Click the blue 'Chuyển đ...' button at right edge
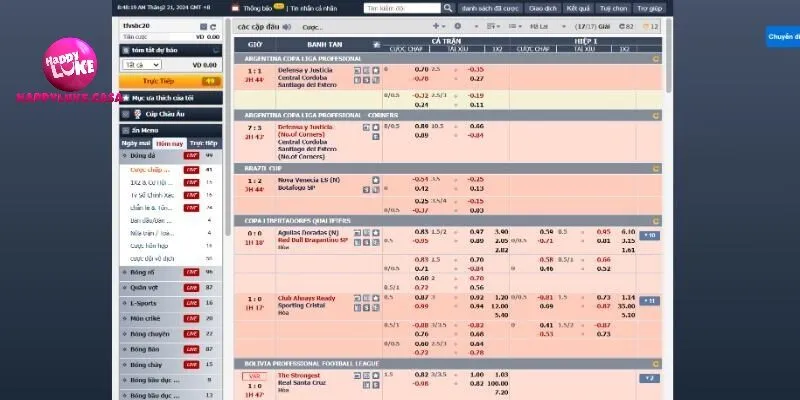800x400 pixels. (x=782, y=37)
